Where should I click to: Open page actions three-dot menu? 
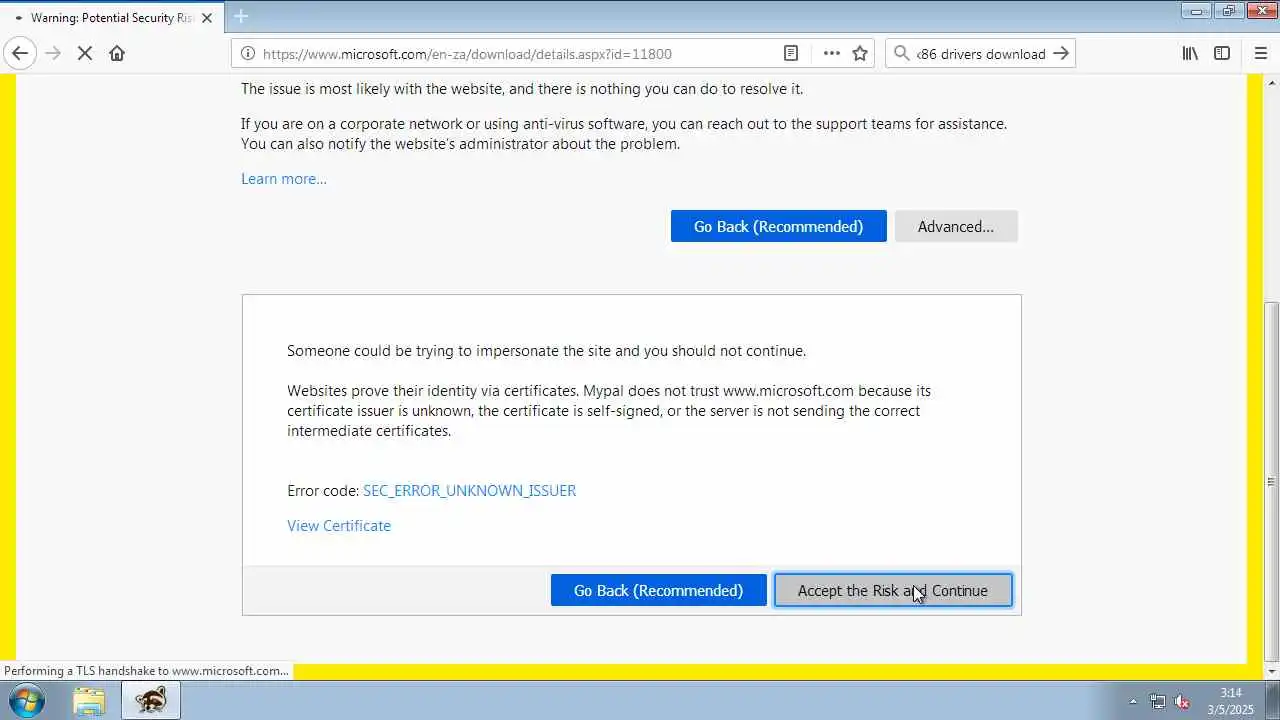point(831,54)
